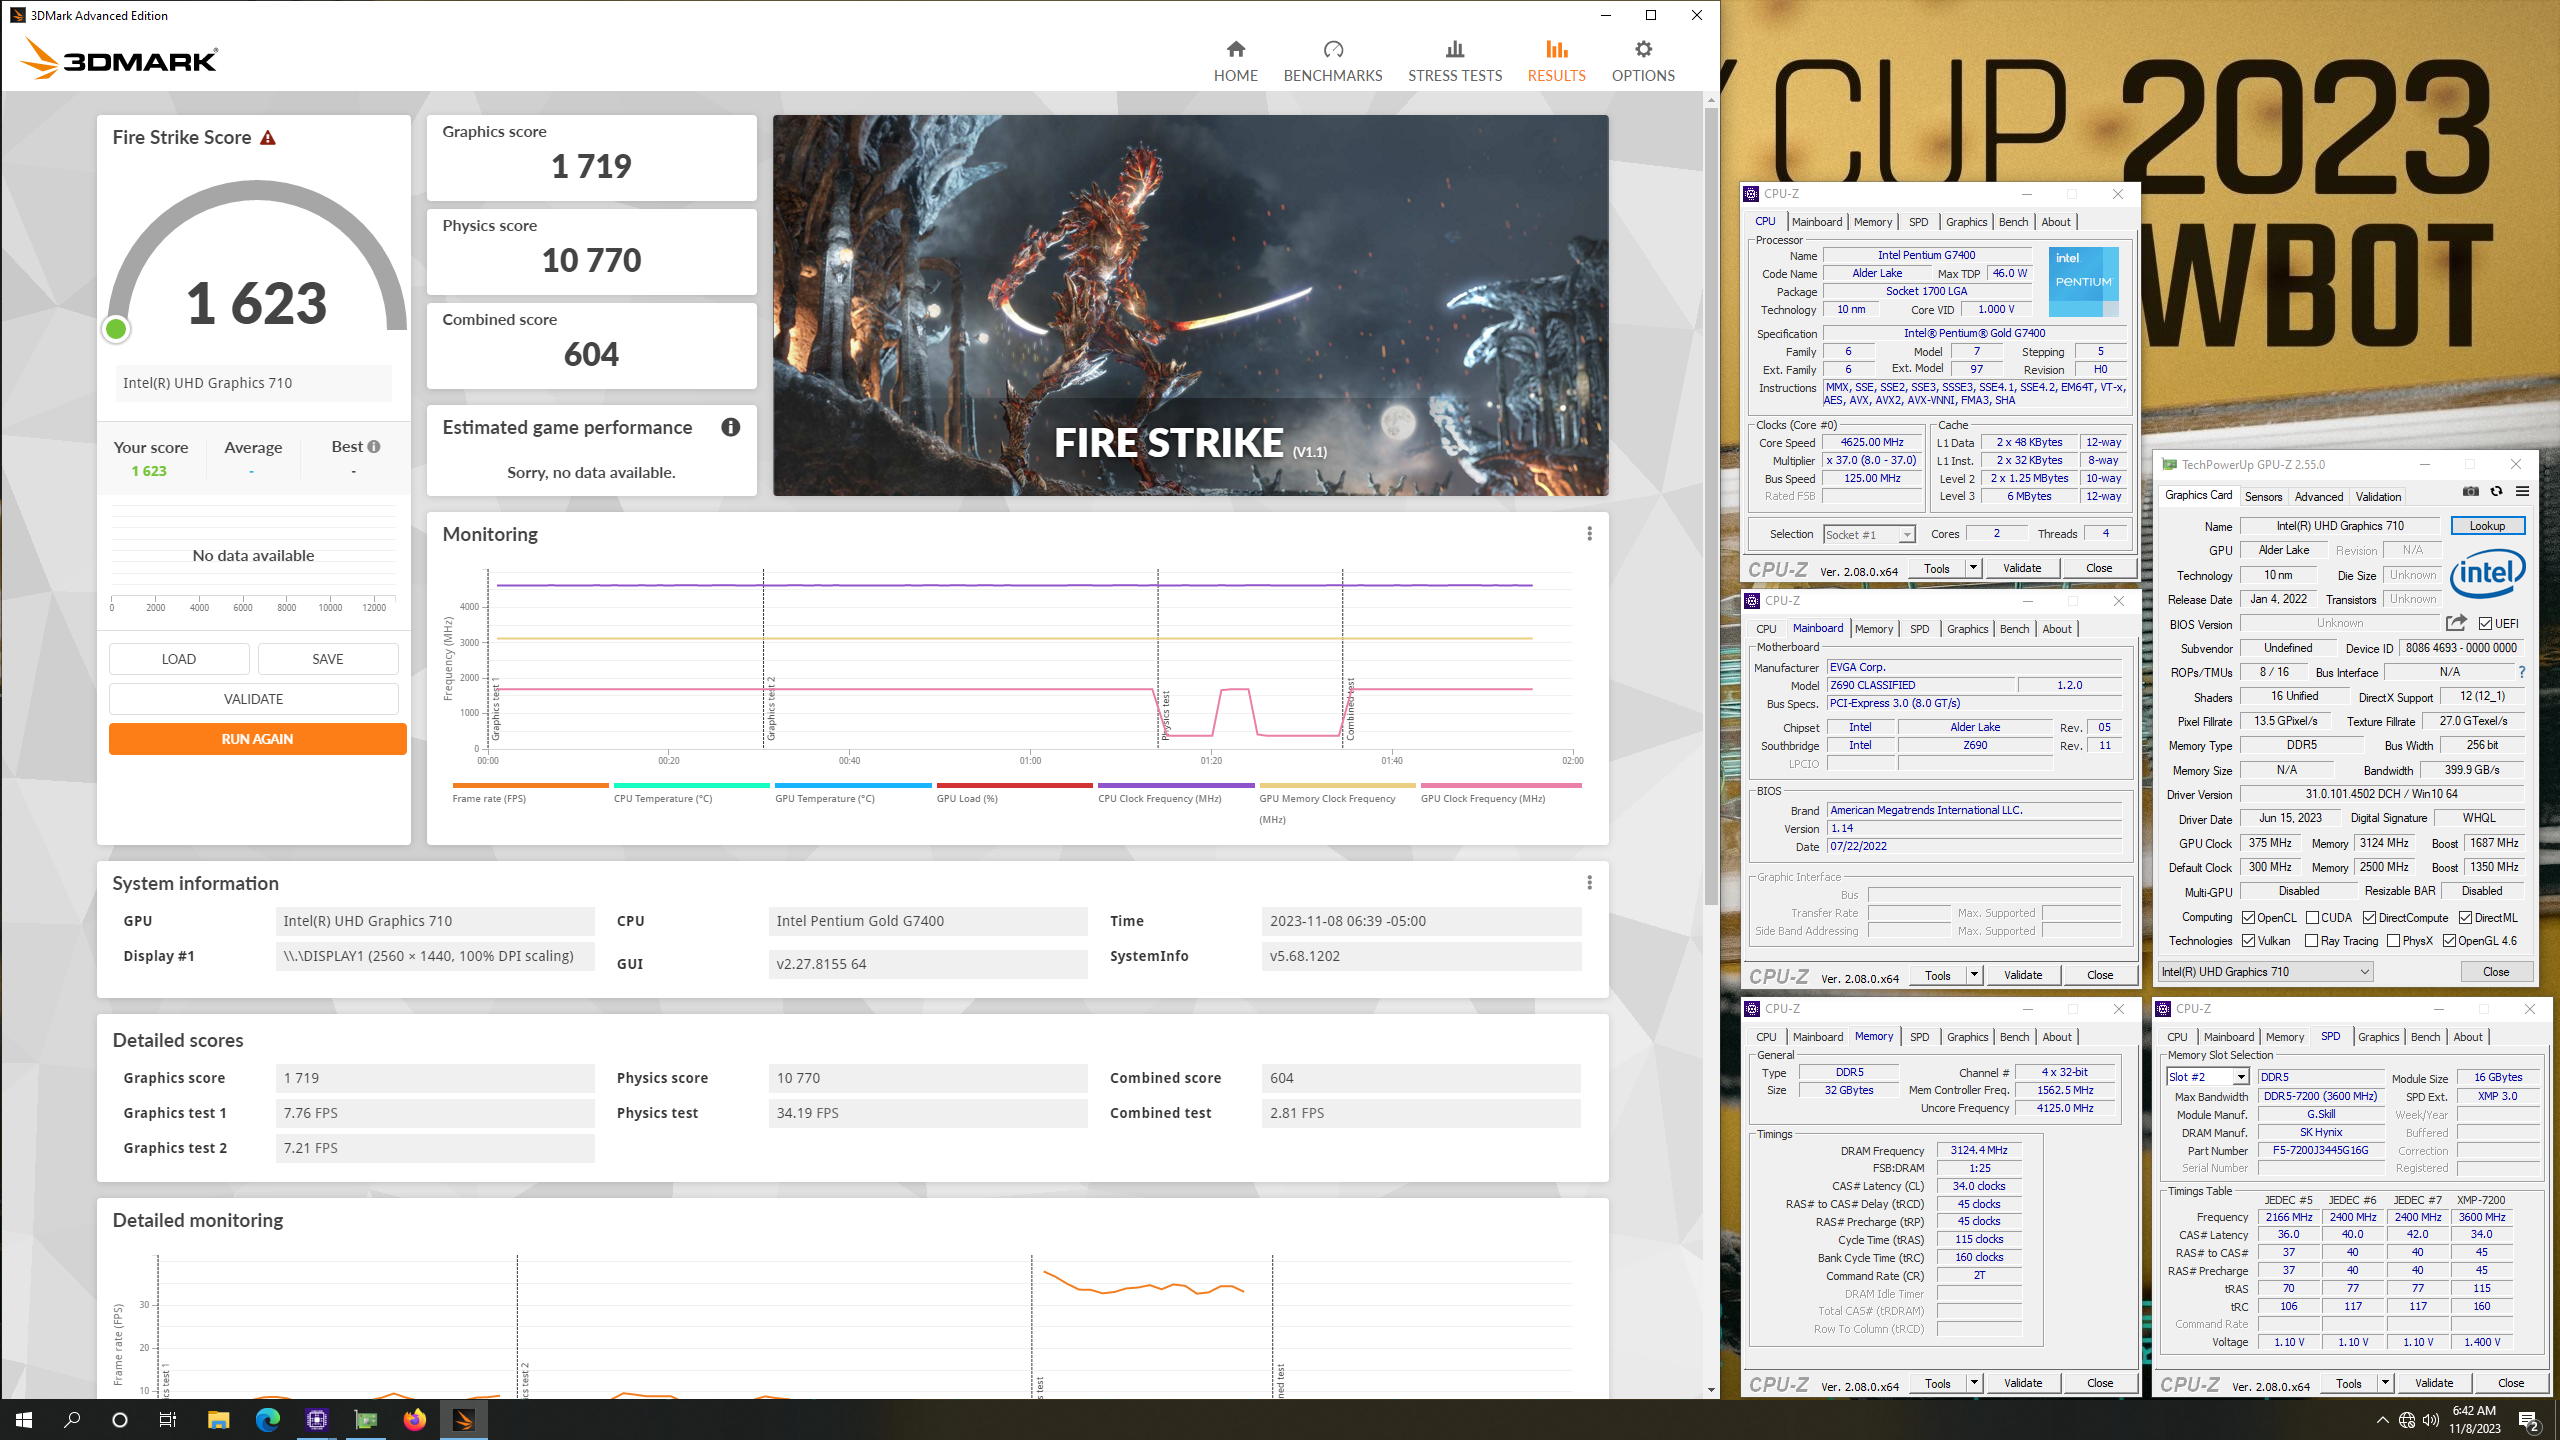Image resolution: width=2560 pixels, height=1440 pixels.
Task: Toggle the UEFI checkbox in GPU-Z
Action: point(2485,624)
